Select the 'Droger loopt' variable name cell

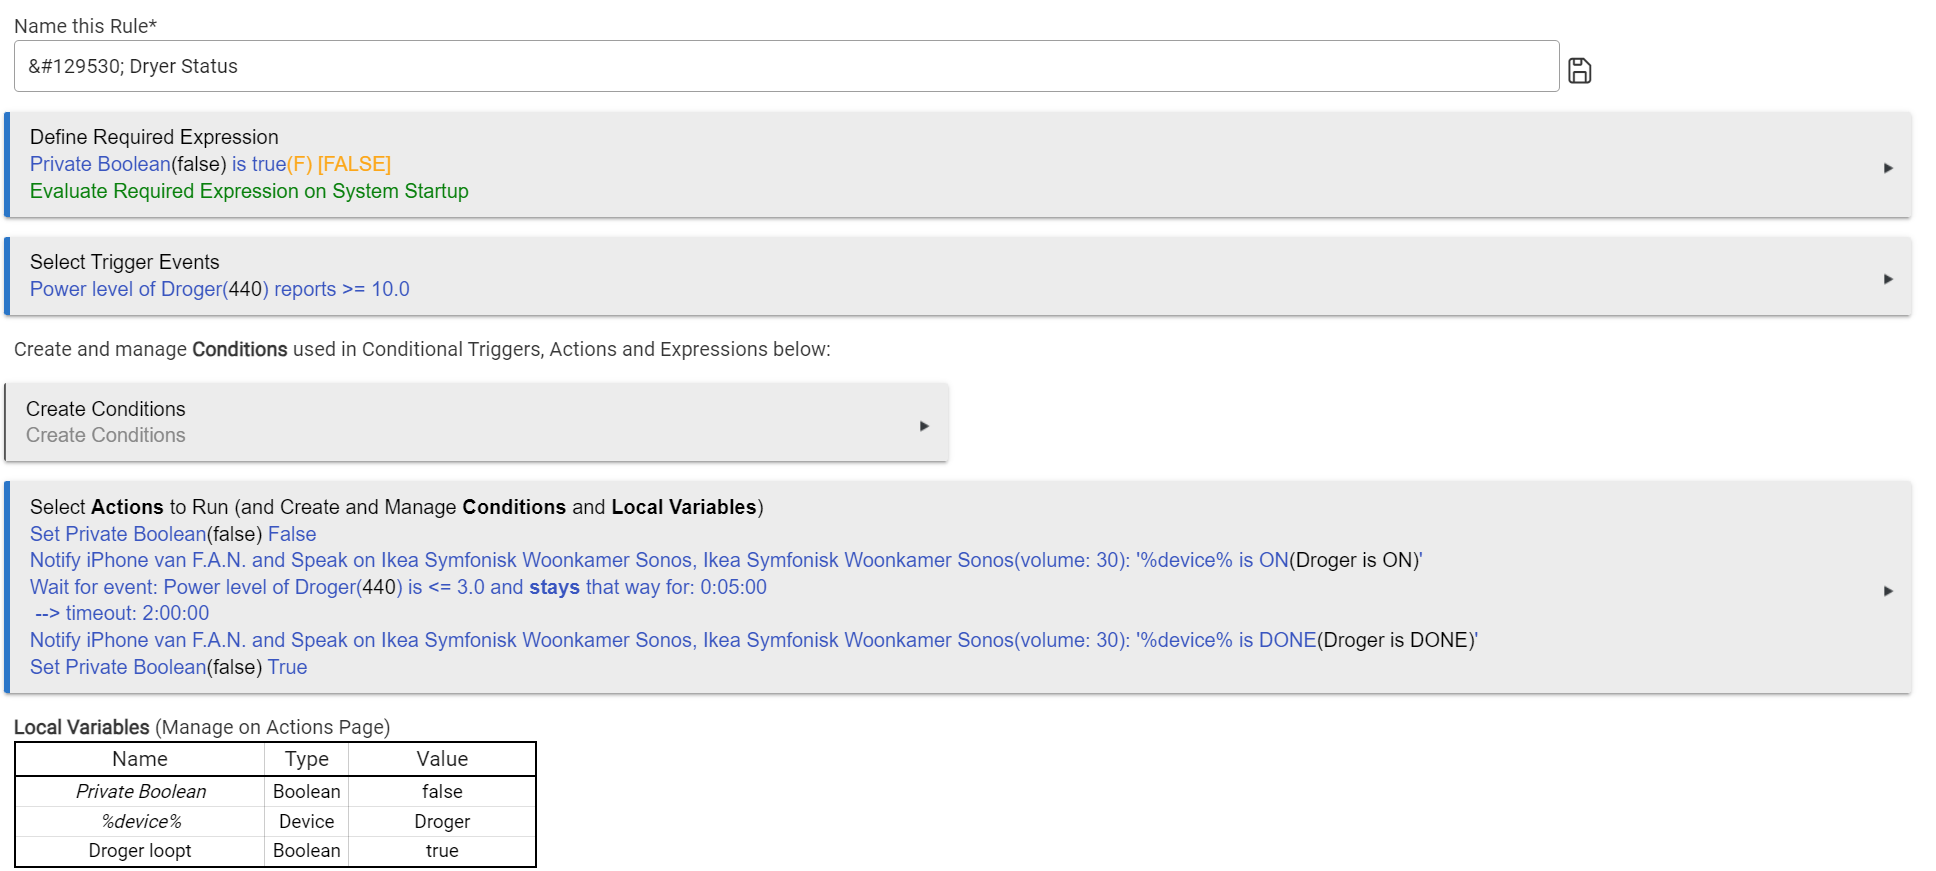140,851
